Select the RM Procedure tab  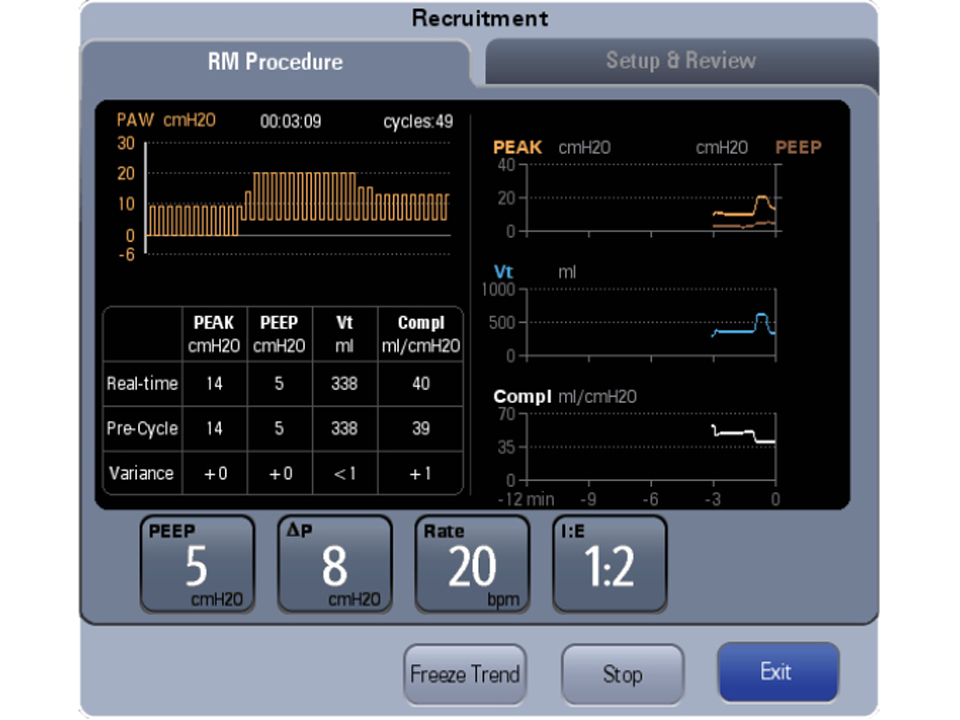tap(276, 61)
